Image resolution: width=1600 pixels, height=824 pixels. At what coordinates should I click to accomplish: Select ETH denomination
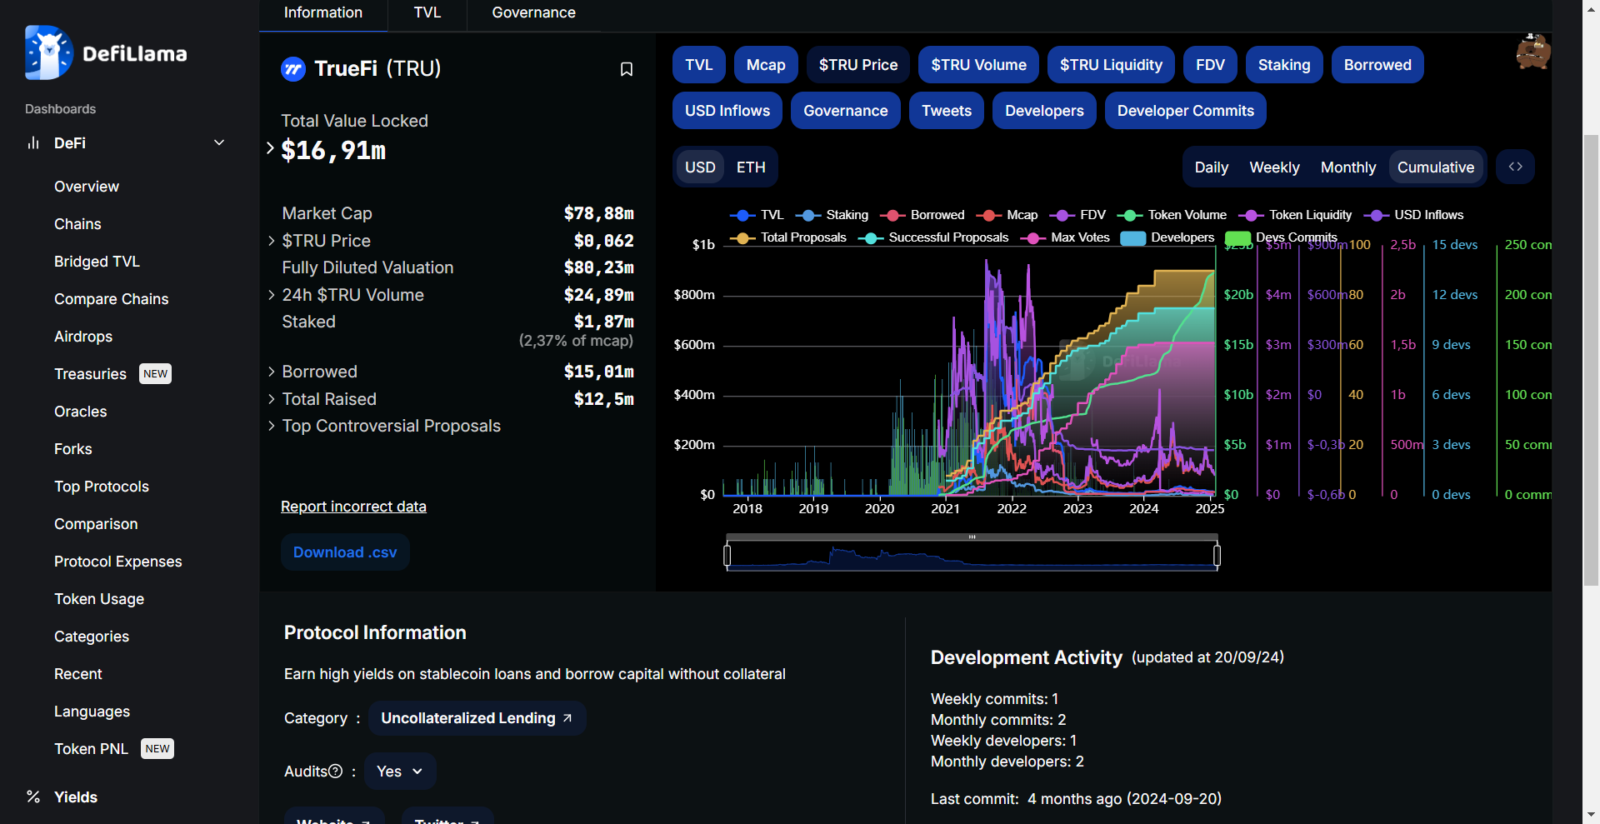(x=751, y=167)
